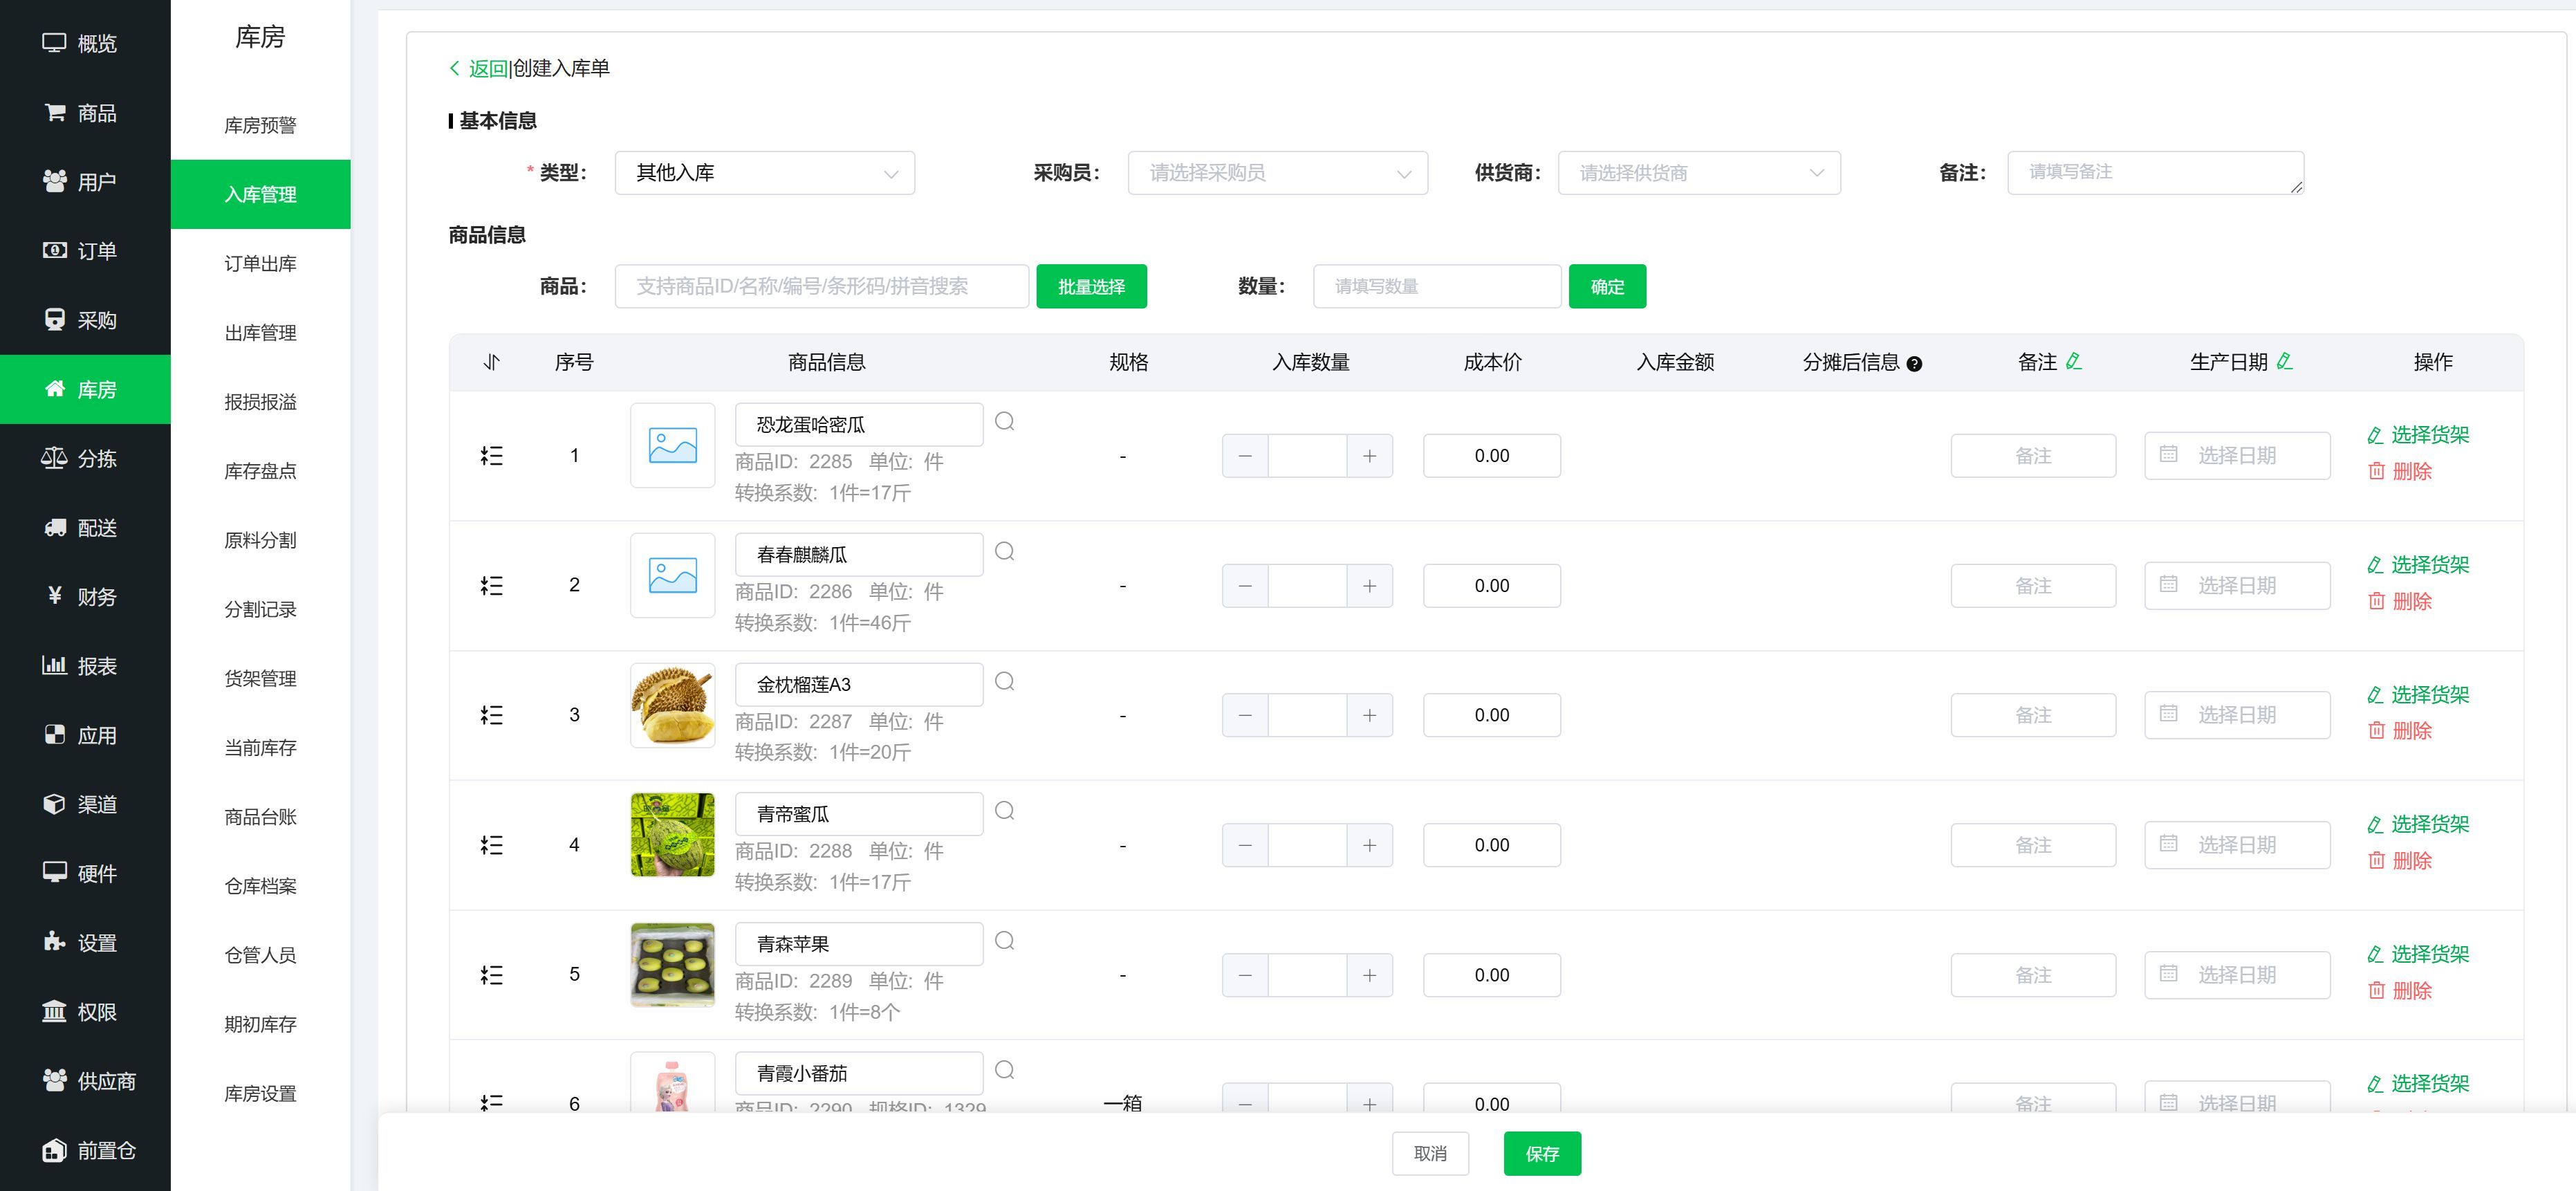Open the 采购员 selection dropdown
The image size is (2576, 1191).
click(1277, 173)
